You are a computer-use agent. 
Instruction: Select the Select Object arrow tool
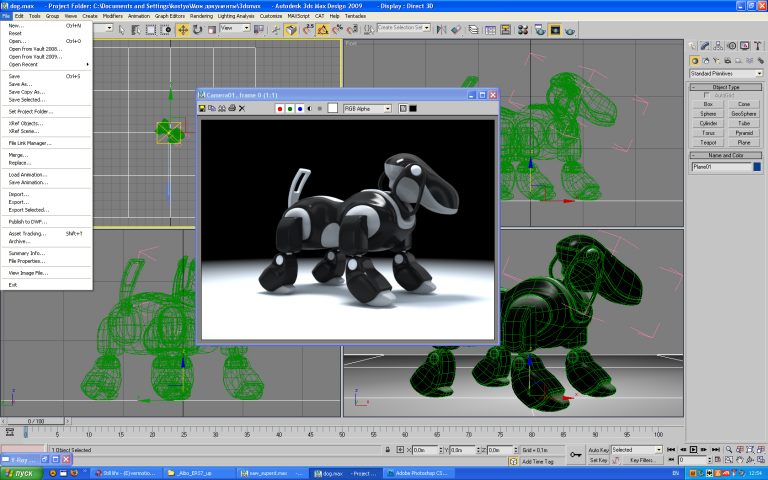(121, 30)
